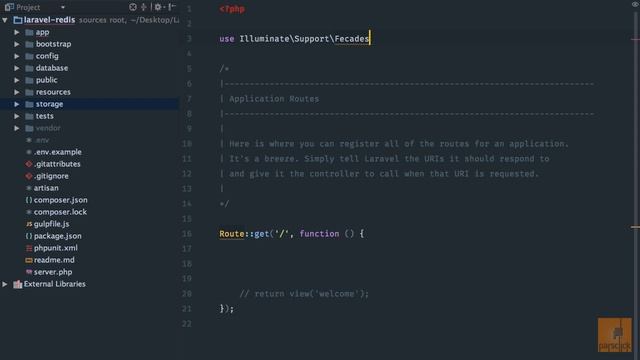
Task: Expand the bootstrap folder
Action: click(x=17, y=44)
